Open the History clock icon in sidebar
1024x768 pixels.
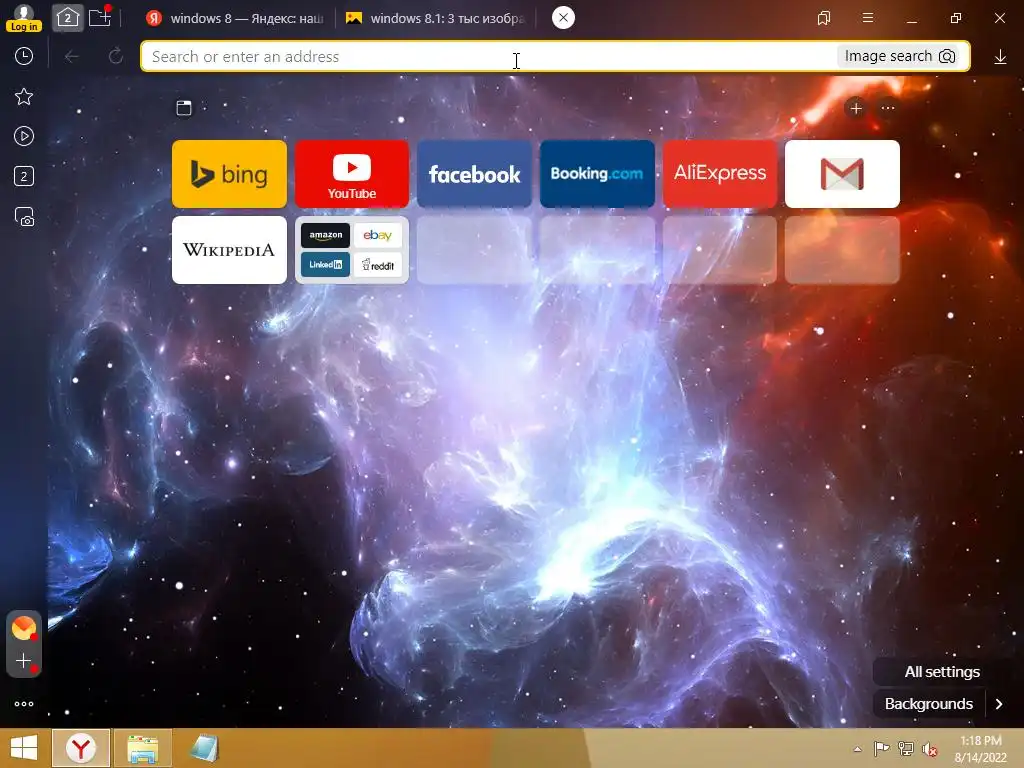pyautogui.click(x=24, y=56)
